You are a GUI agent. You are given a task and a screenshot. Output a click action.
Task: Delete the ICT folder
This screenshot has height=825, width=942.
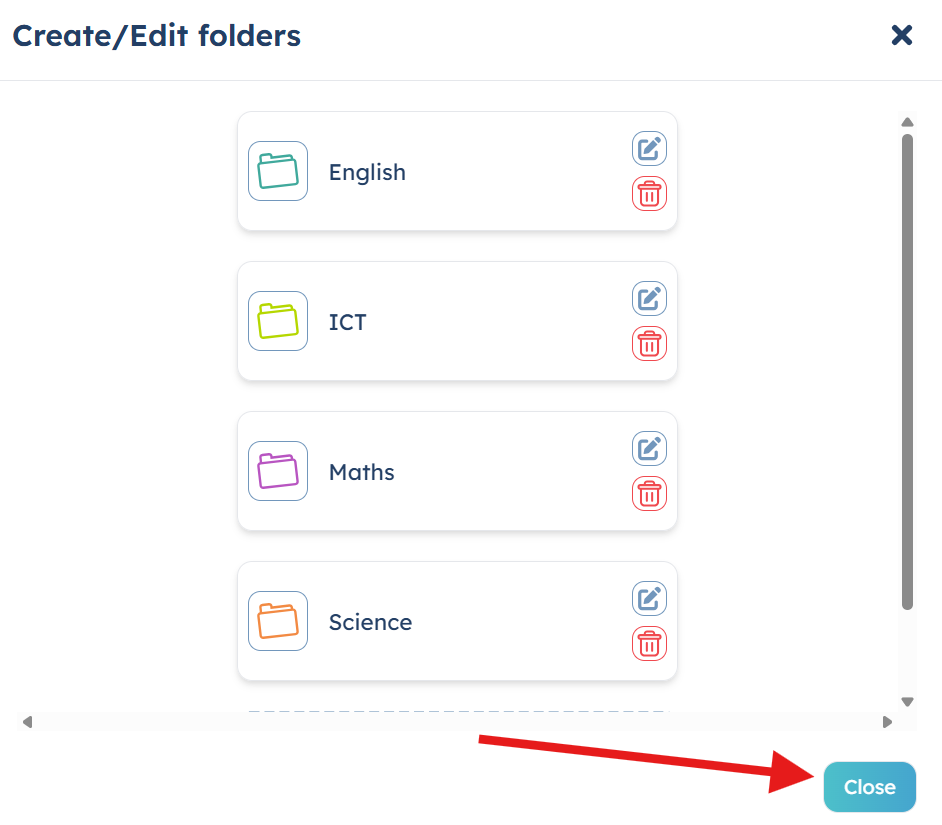(x=649, y=344)
